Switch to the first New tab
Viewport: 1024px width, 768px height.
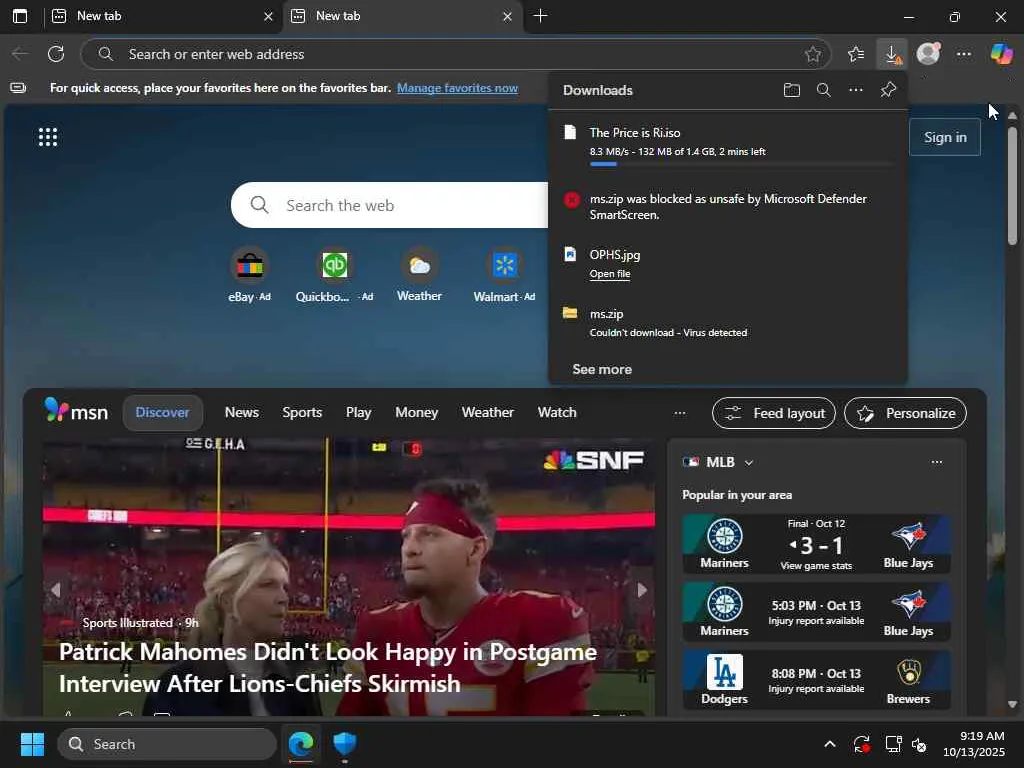click(163, 16)
